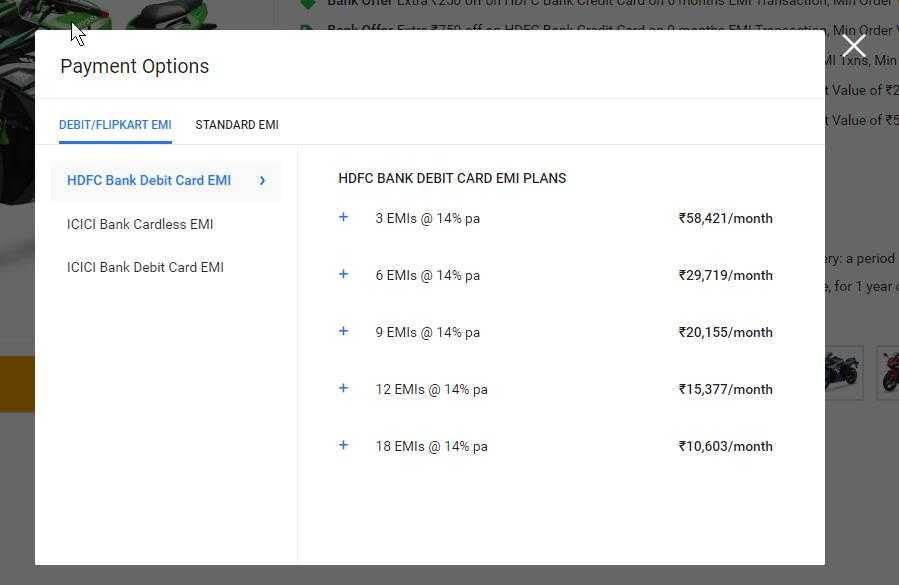Click the '6 EMIs @ 14% pa' text
This screenshot has height=585, width=899.
[x=428, y=275]
